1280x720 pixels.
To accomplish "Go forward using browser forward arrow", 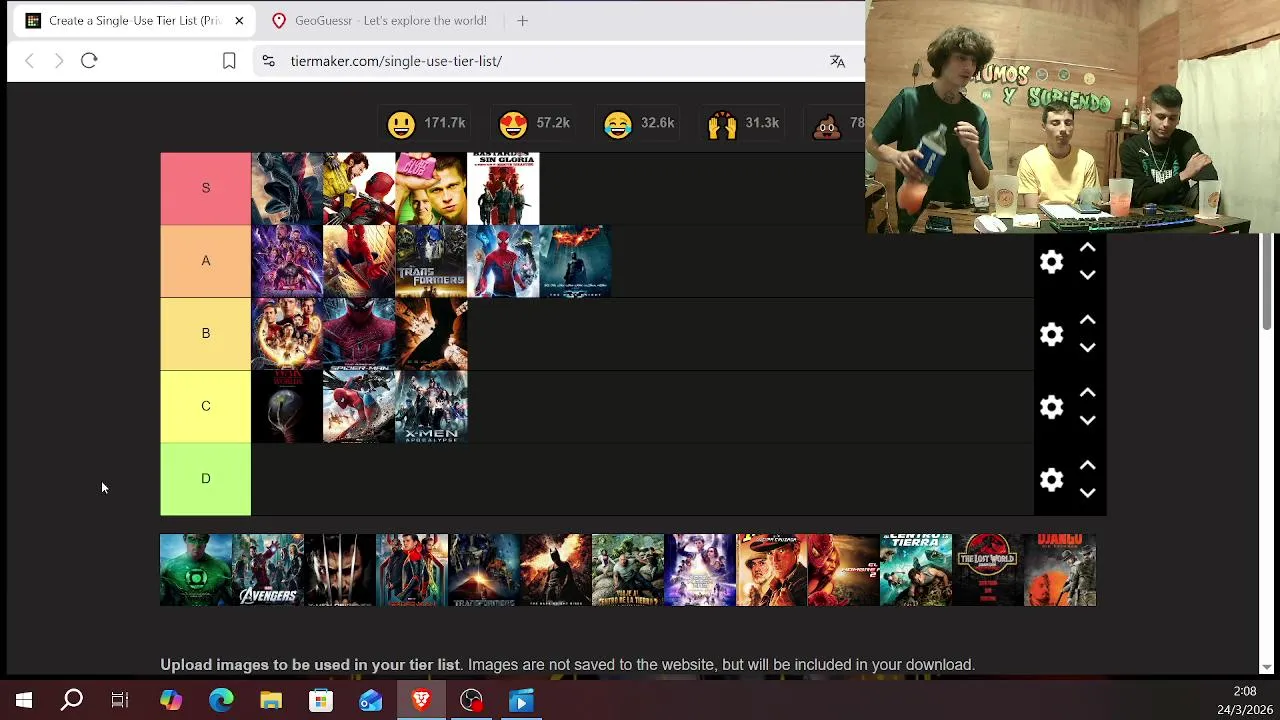I will [59, 61].
